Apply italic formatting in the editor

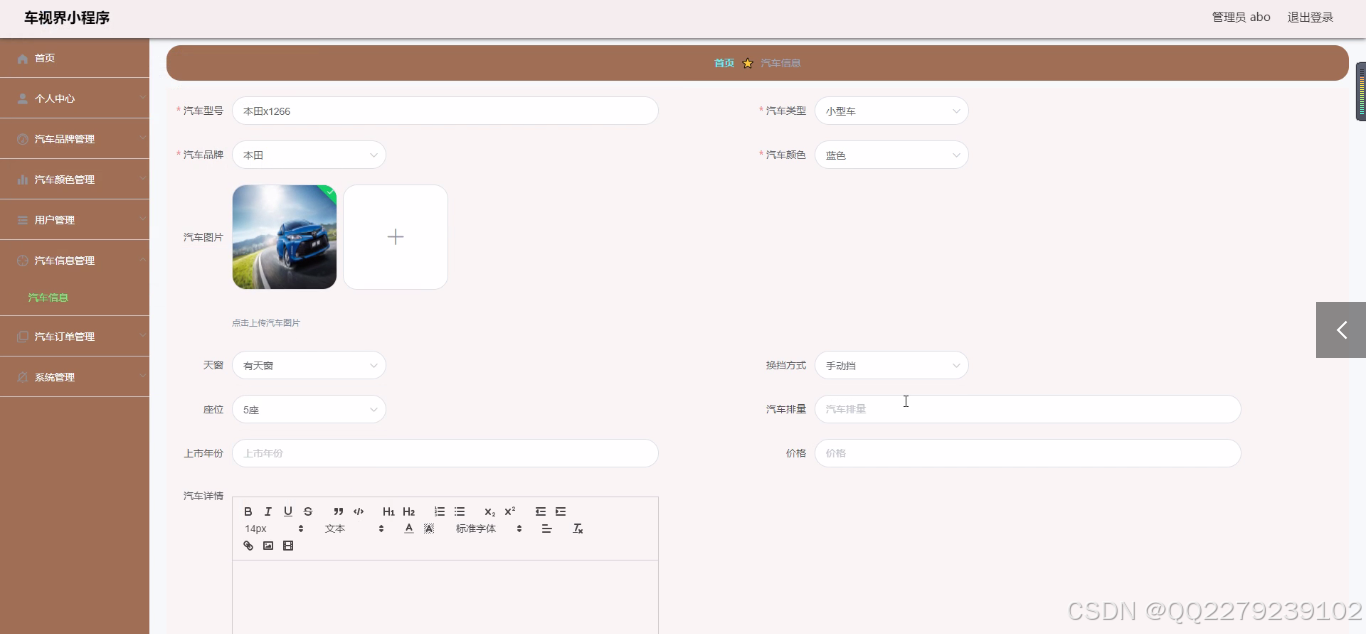(268, 511)
